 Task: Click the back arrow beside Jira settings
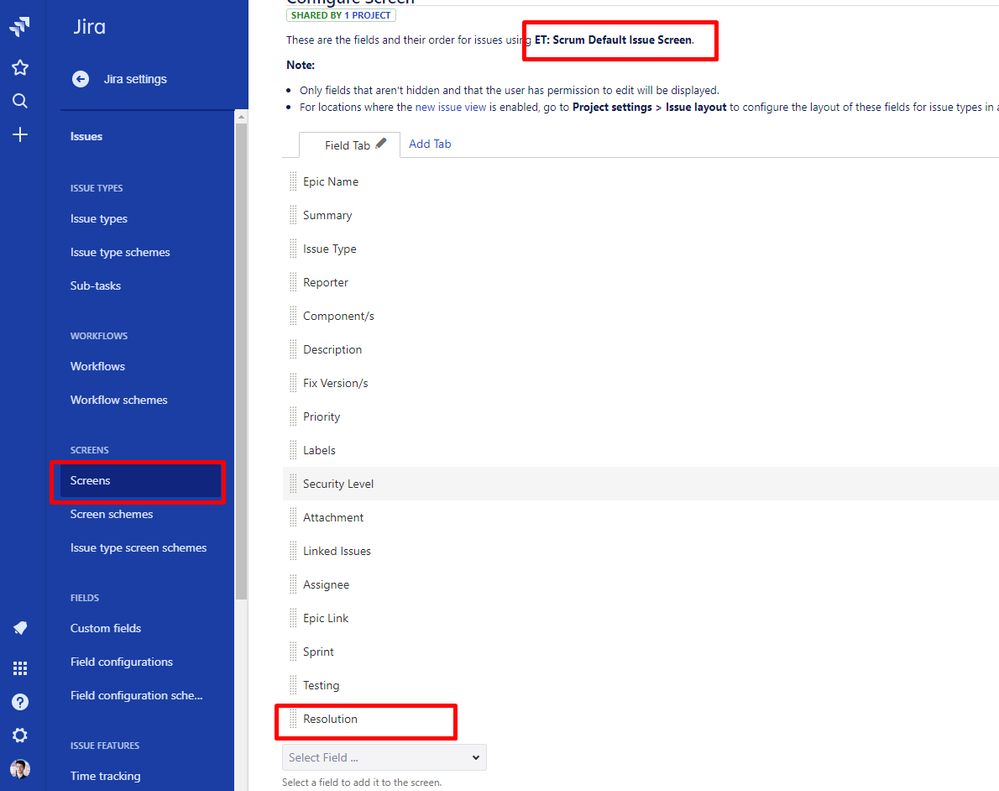[x=80, y=79]
